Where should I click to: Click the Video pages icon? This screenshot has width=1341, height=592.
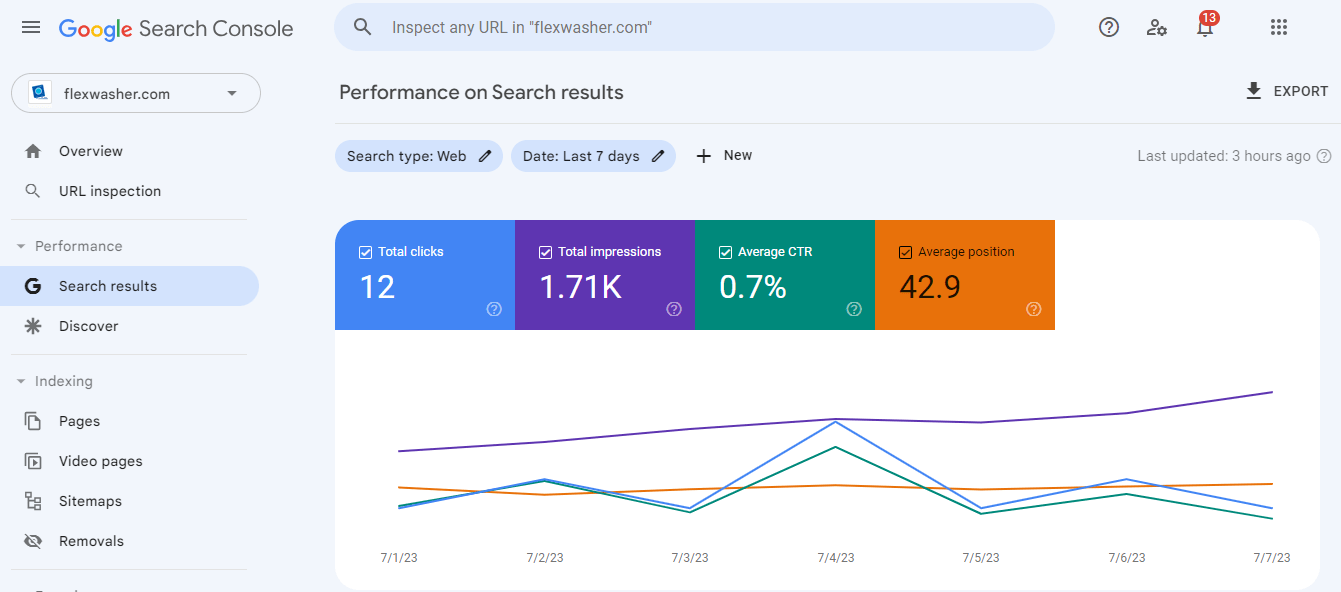click(x=33, y=461)
